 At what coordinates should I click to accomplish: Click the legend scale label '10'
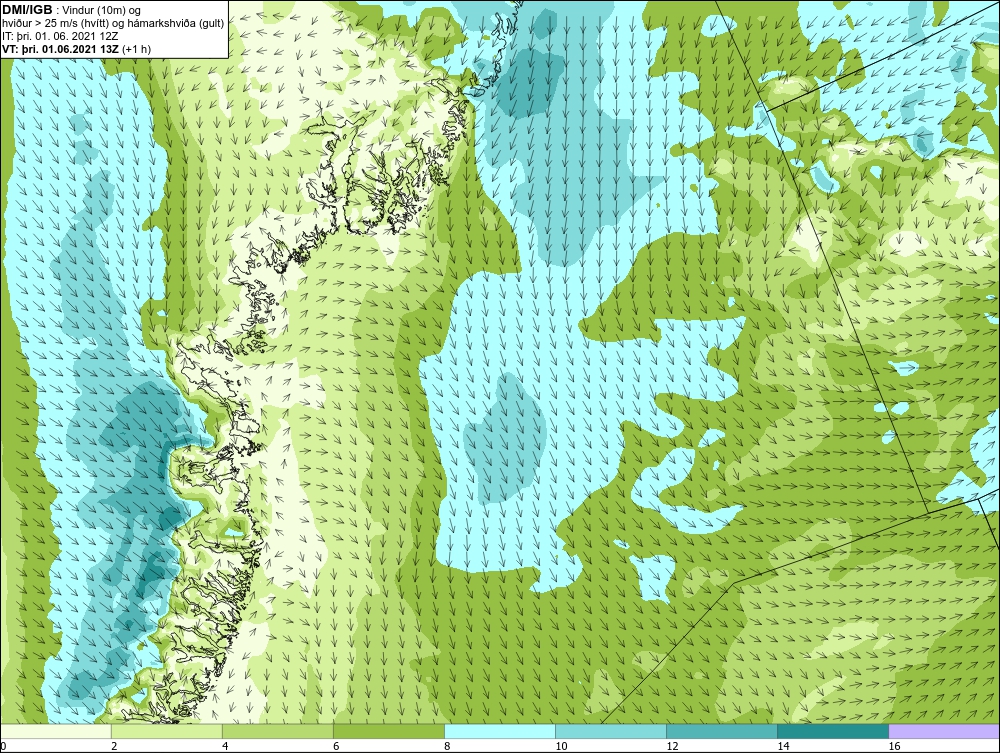[x=561, y=746]
